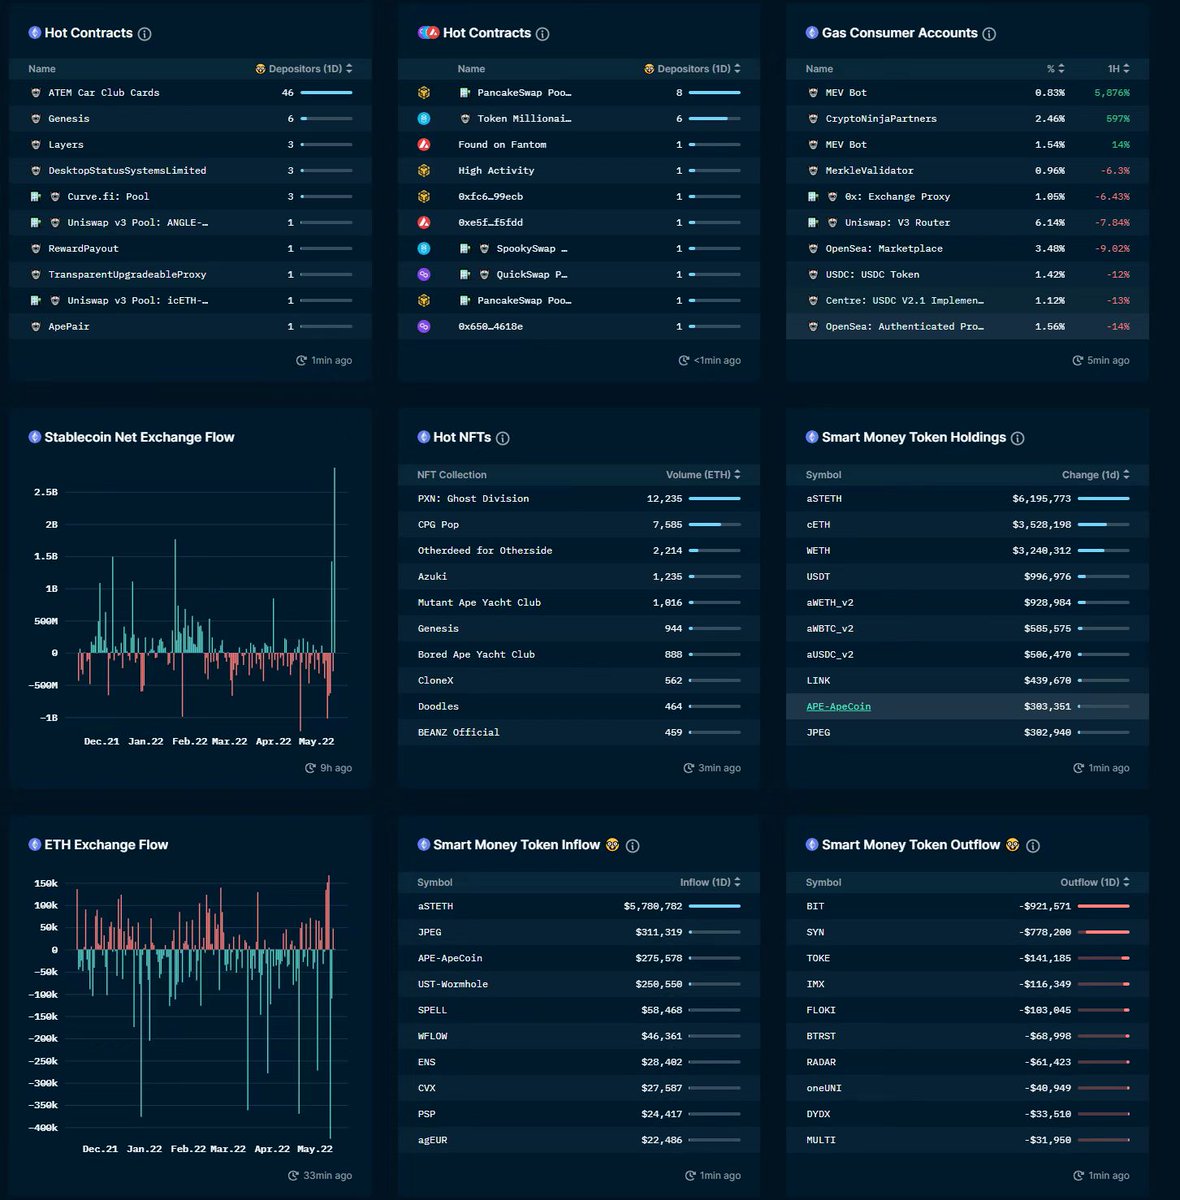Select the agEUR inflow row
This screenshot has height=1200, width=1180.
[578, 1140]
